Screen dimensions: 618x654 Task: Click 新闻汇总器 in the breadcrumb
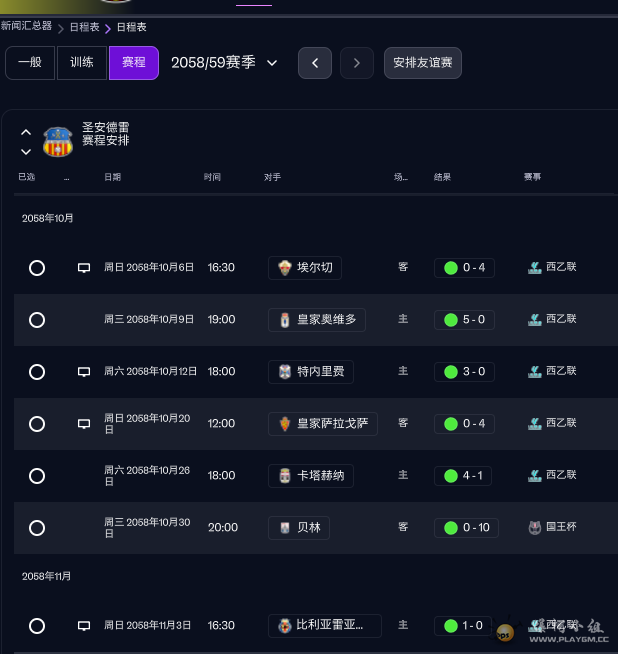pyautogui.click(x=26, y=26)
